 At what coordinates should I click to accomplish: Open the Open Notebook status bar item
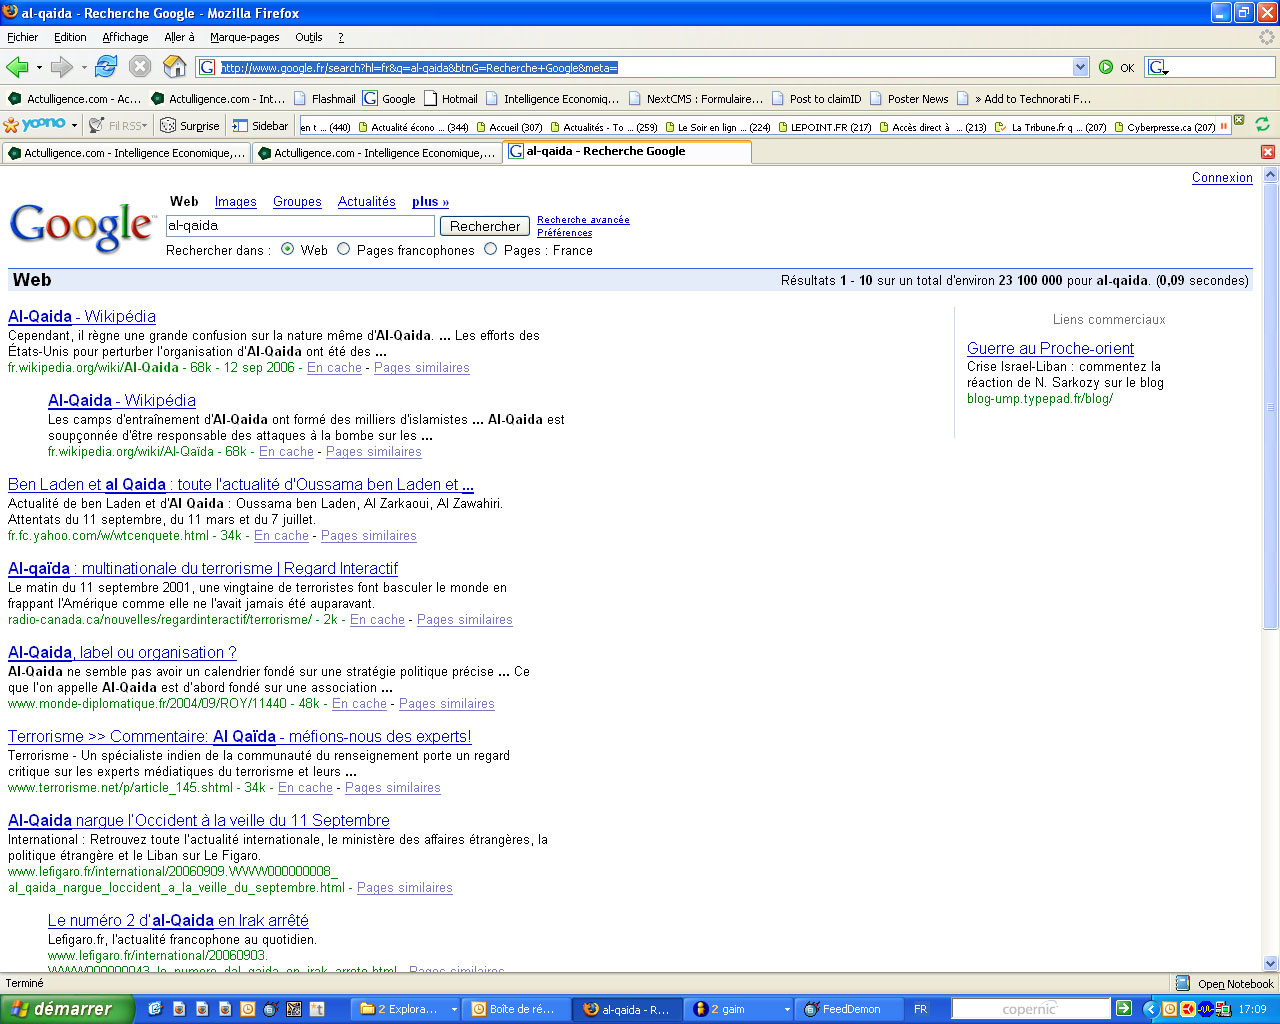point(1225,984)
